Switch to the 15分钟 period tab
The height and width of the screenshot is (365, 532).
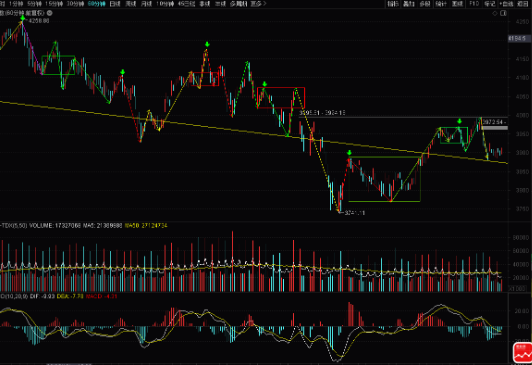click(x=54, y=4)
